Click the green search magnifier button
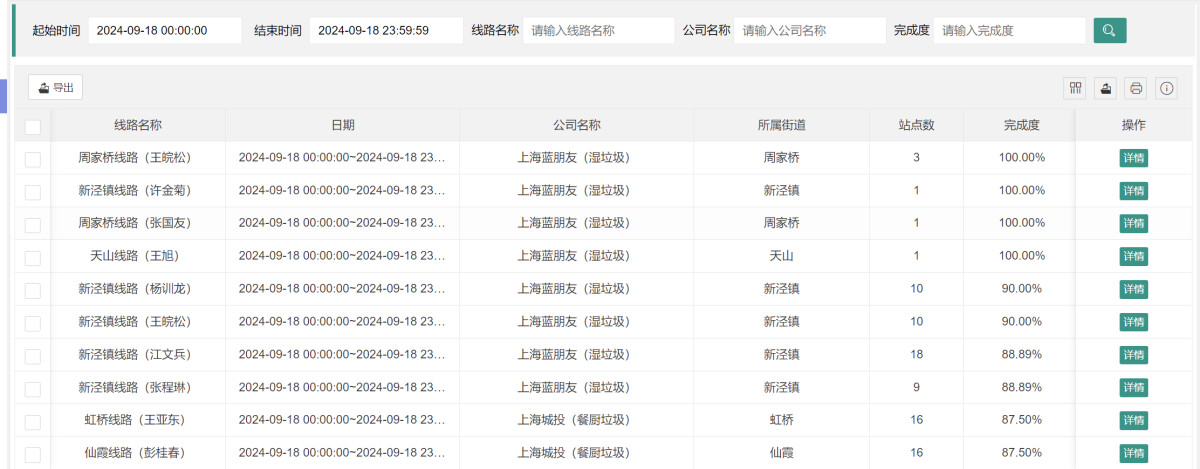Image resolution: width=1200 pixels, height=469 pixels. [x=1110, y=30]
